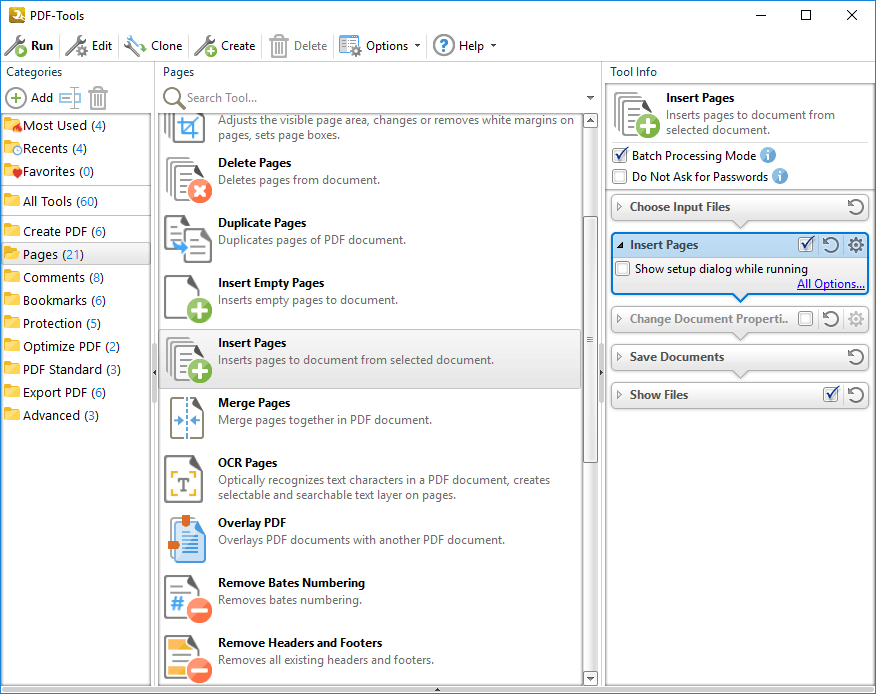Select the Duplicate Pages tool icon
The image size is (876, 694).
(188, 239)
